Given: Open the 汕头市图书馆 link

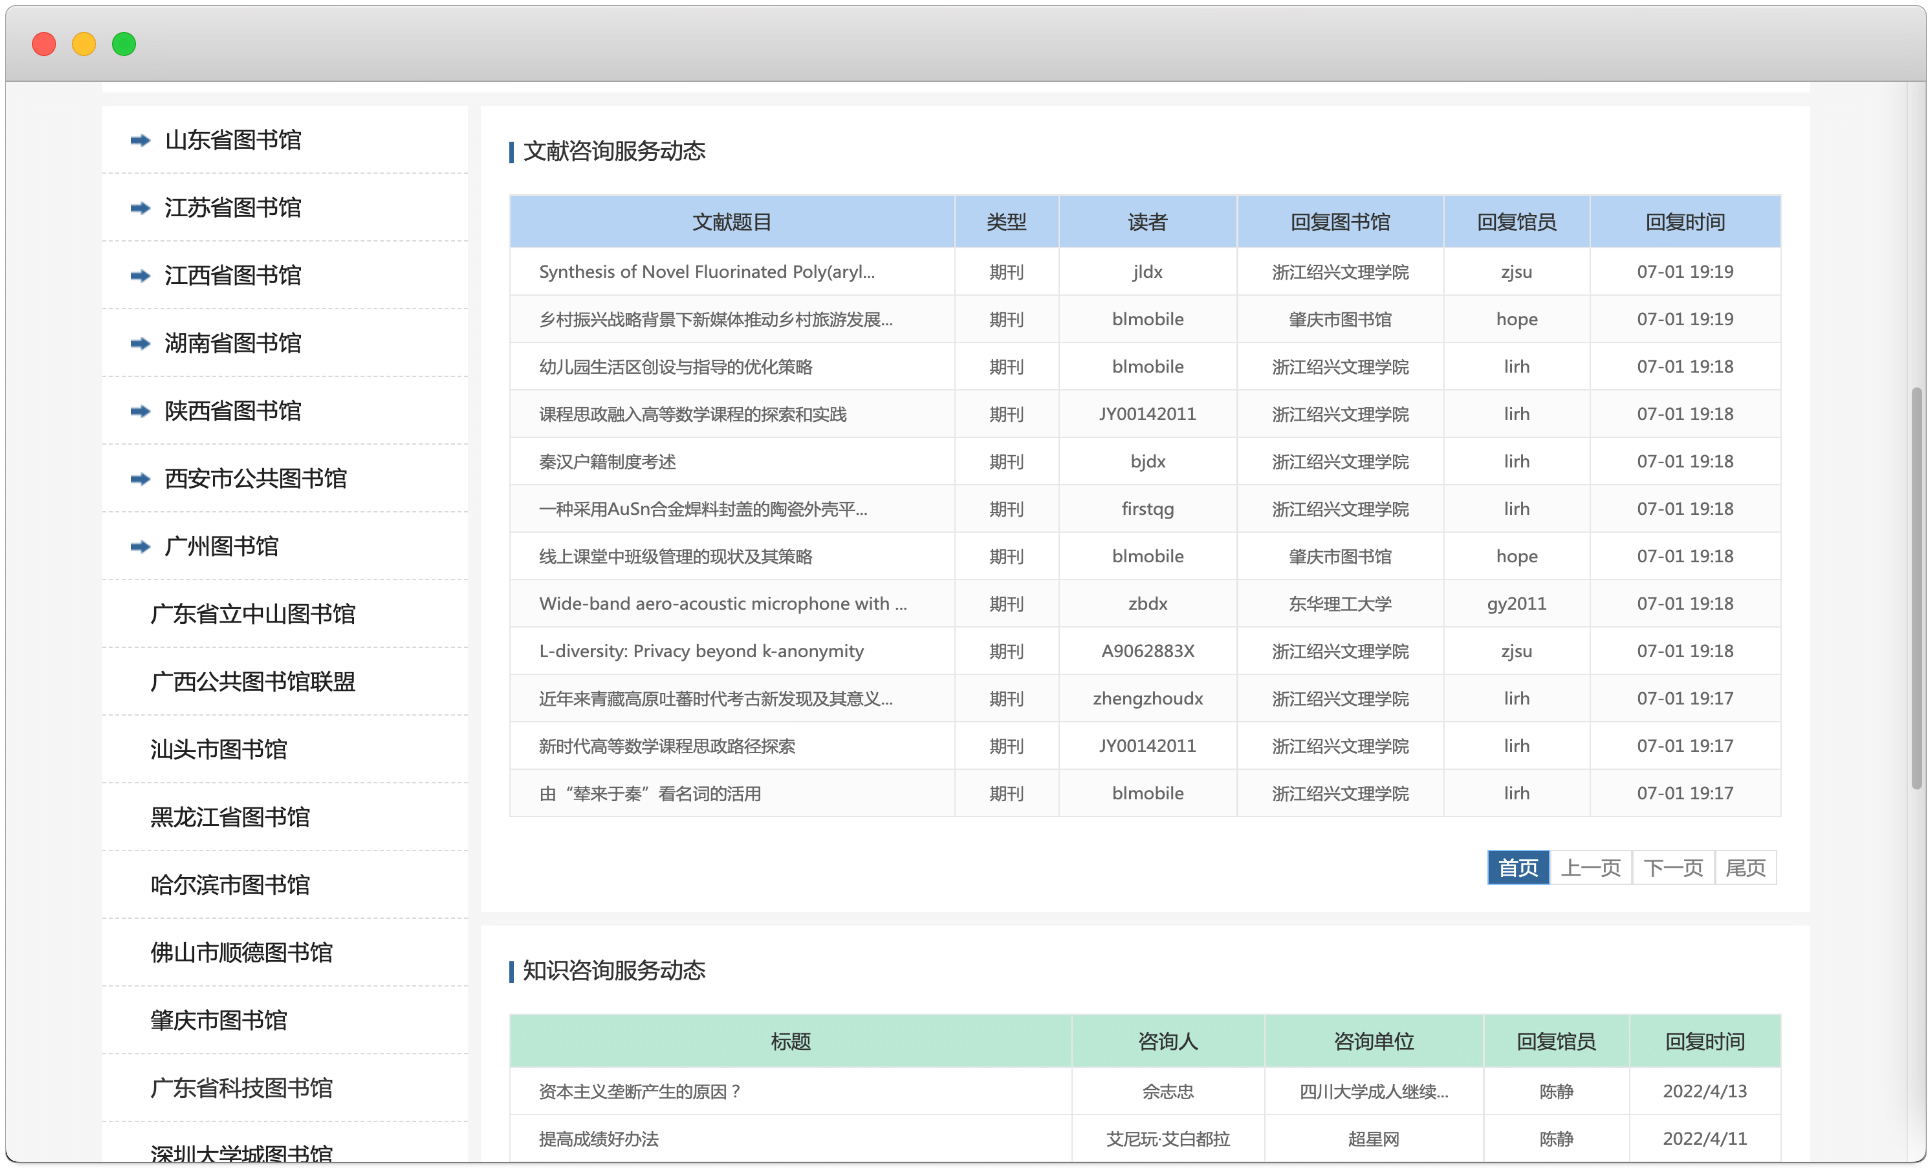Looking at the screenshot, I should 219,750.
